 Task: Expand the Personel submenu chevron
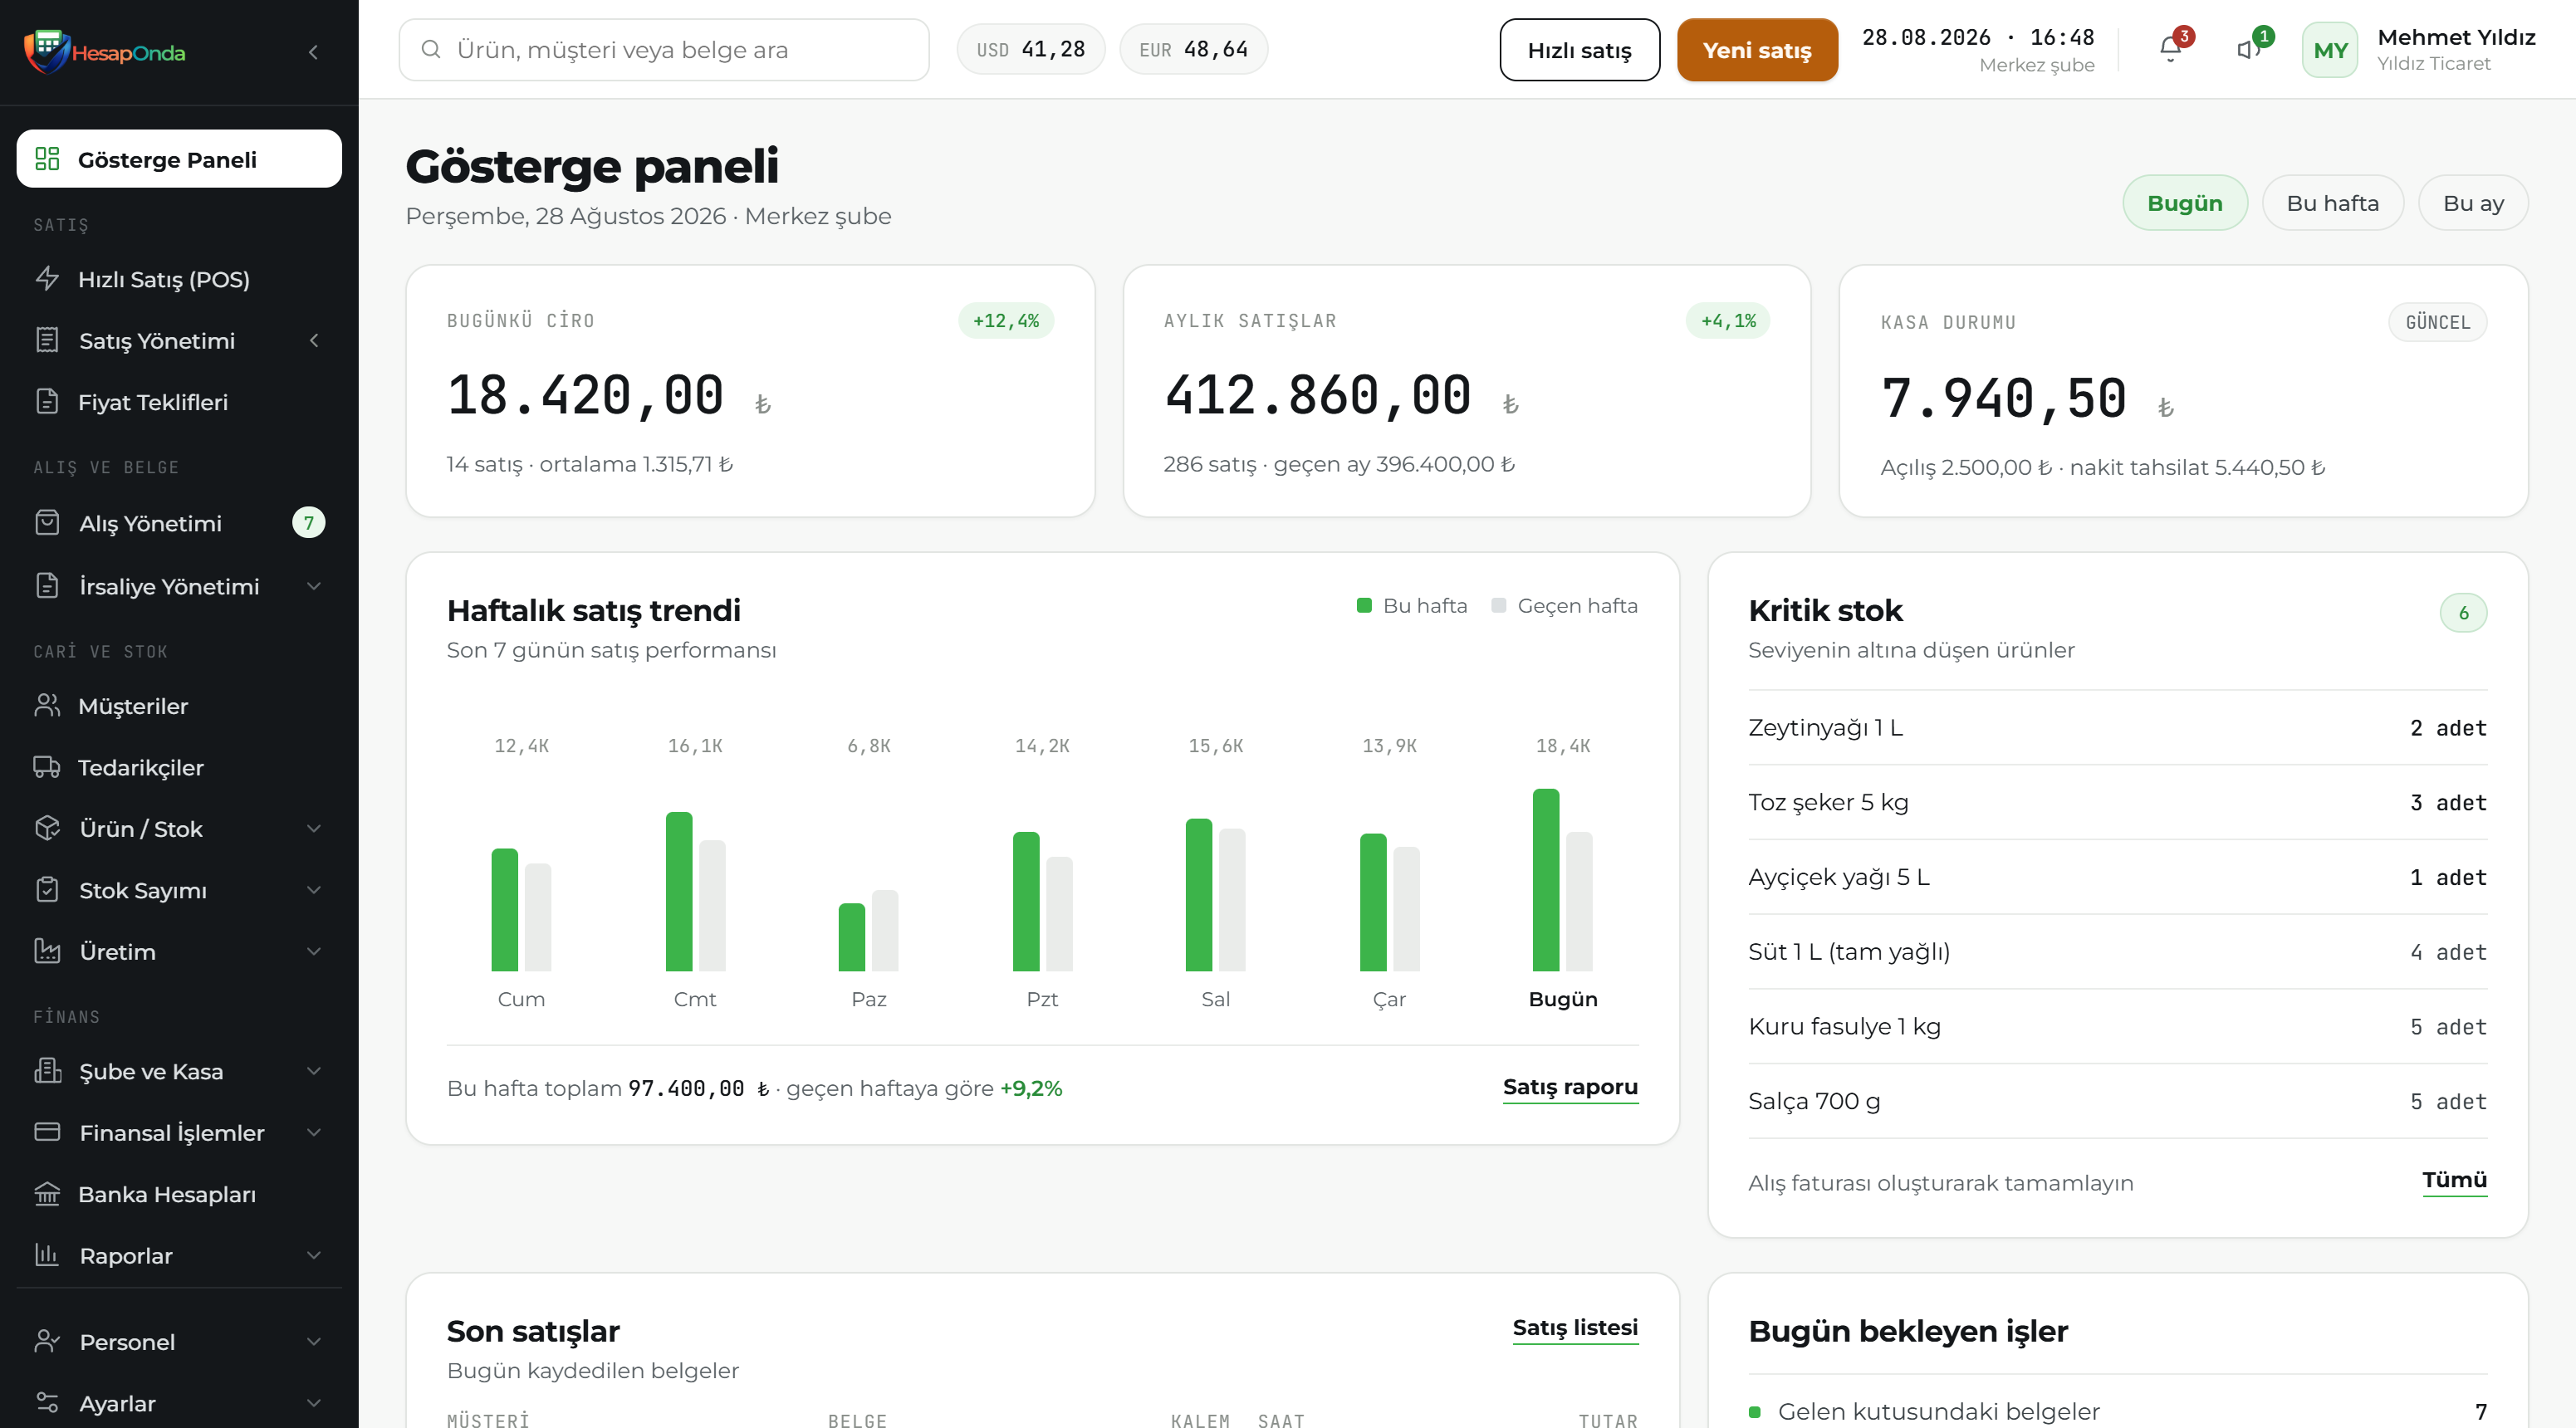[314, 1342]
